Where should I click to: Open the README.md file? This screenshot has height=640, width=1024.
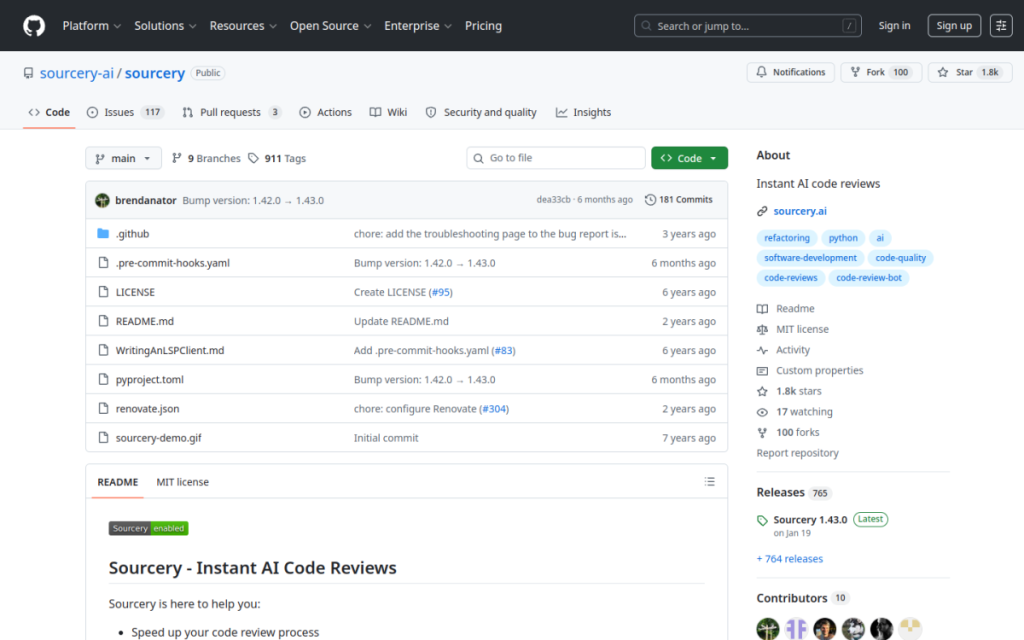point(145,321)
